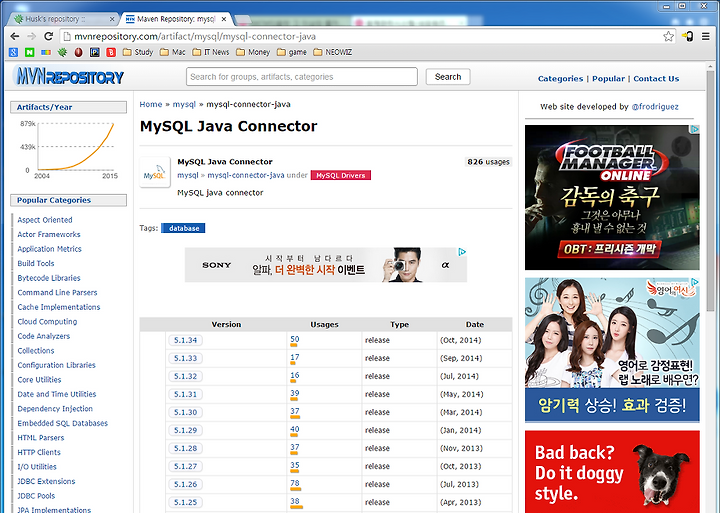The image size is (720, 513).
Task: View the 78 usages of 5.1.26
Action: (x=295, y=483)
